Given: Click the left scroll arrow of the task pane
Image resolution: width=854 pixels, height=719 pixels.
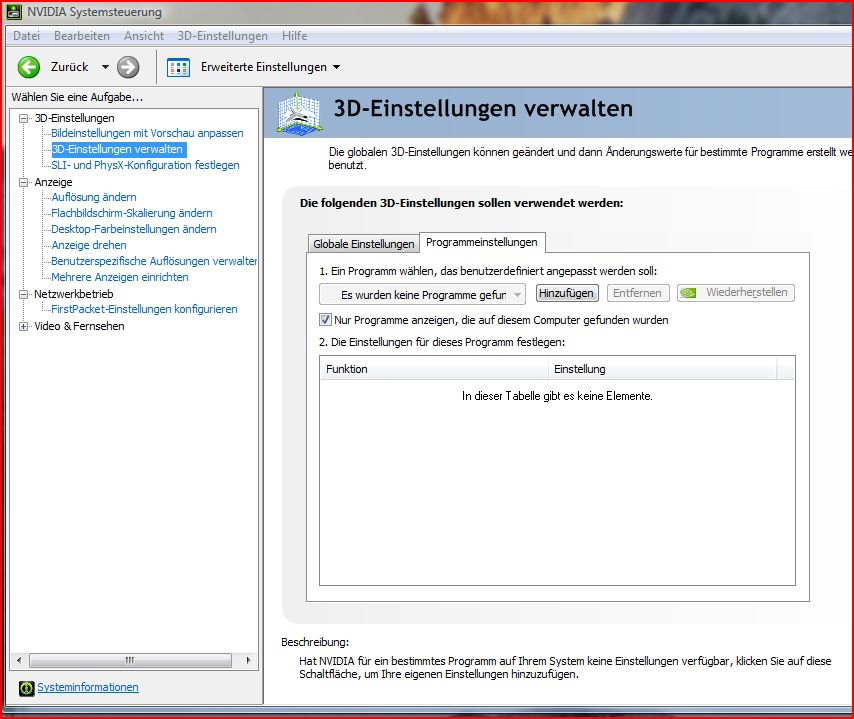Looking at the screenshot, I should (19, 660).
